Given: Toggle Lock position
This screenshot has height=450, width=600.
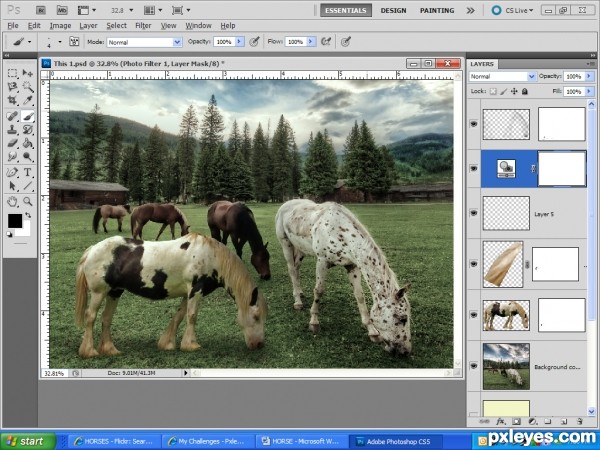Looking at the screenshot, I should [x=514, y=91].
